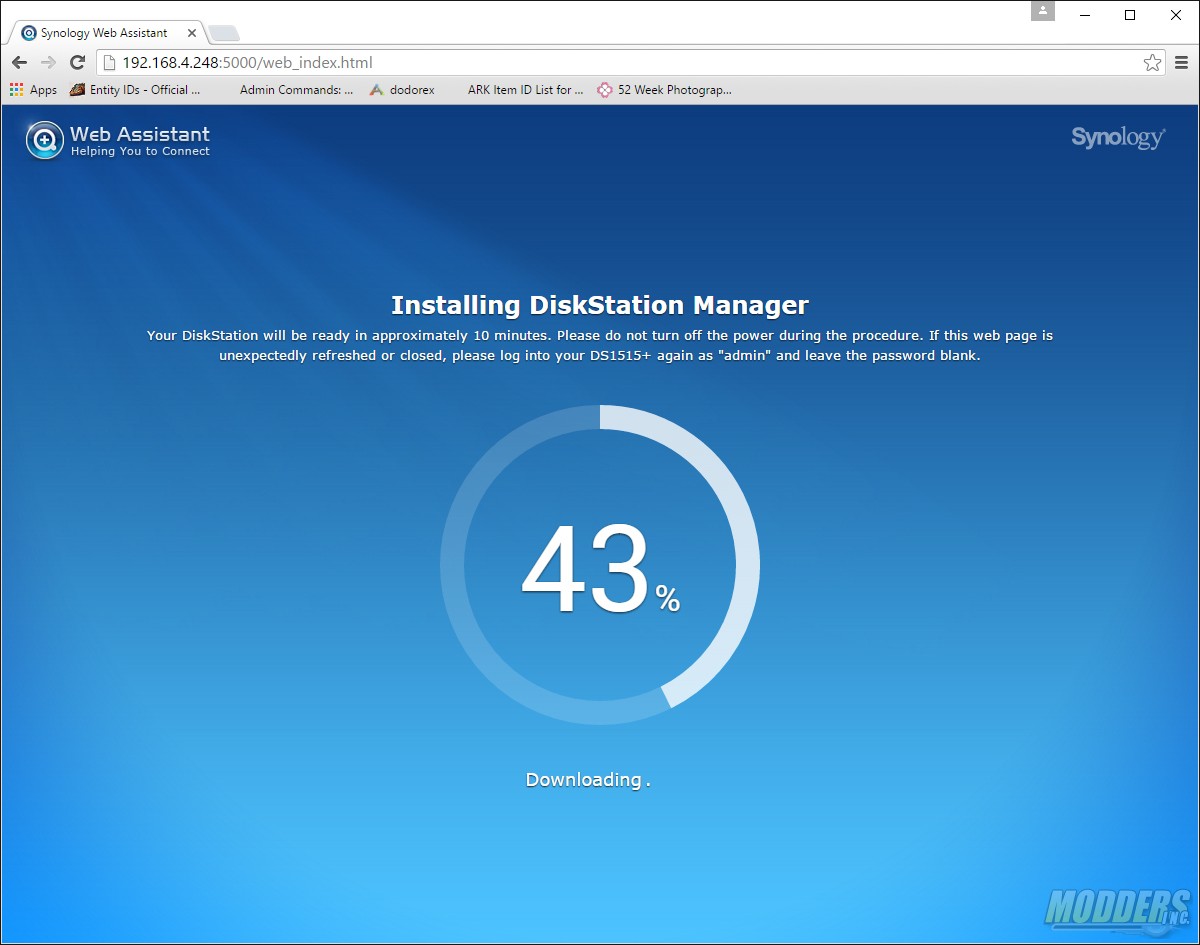Screen dimensions: 1200x945
Task: Close the Synology Web Assistant tab
Action: point(190,33)
